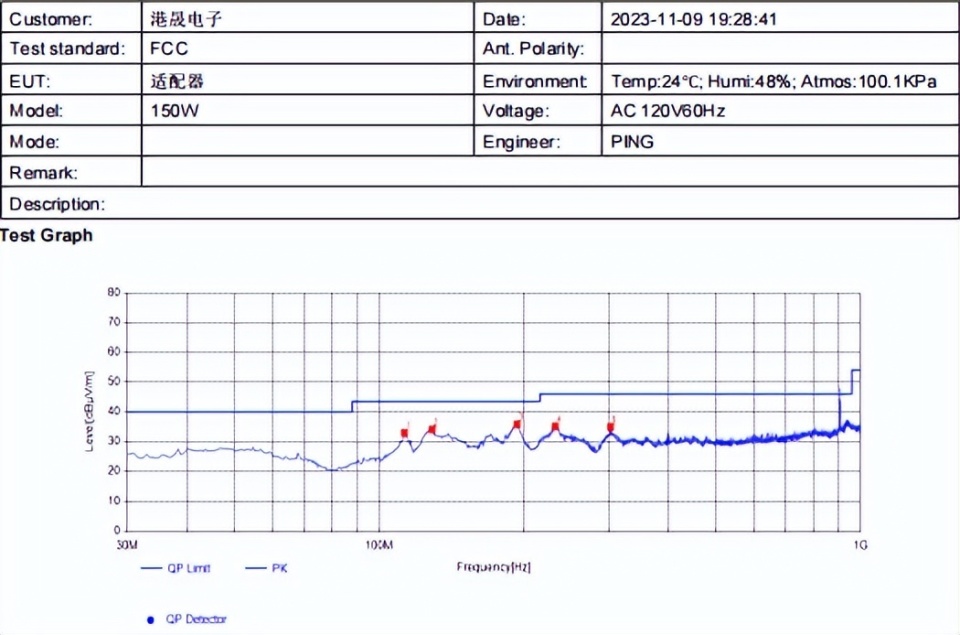Click the Test Graph heading
Screen dimensions: 960x635
pos(47,235)
